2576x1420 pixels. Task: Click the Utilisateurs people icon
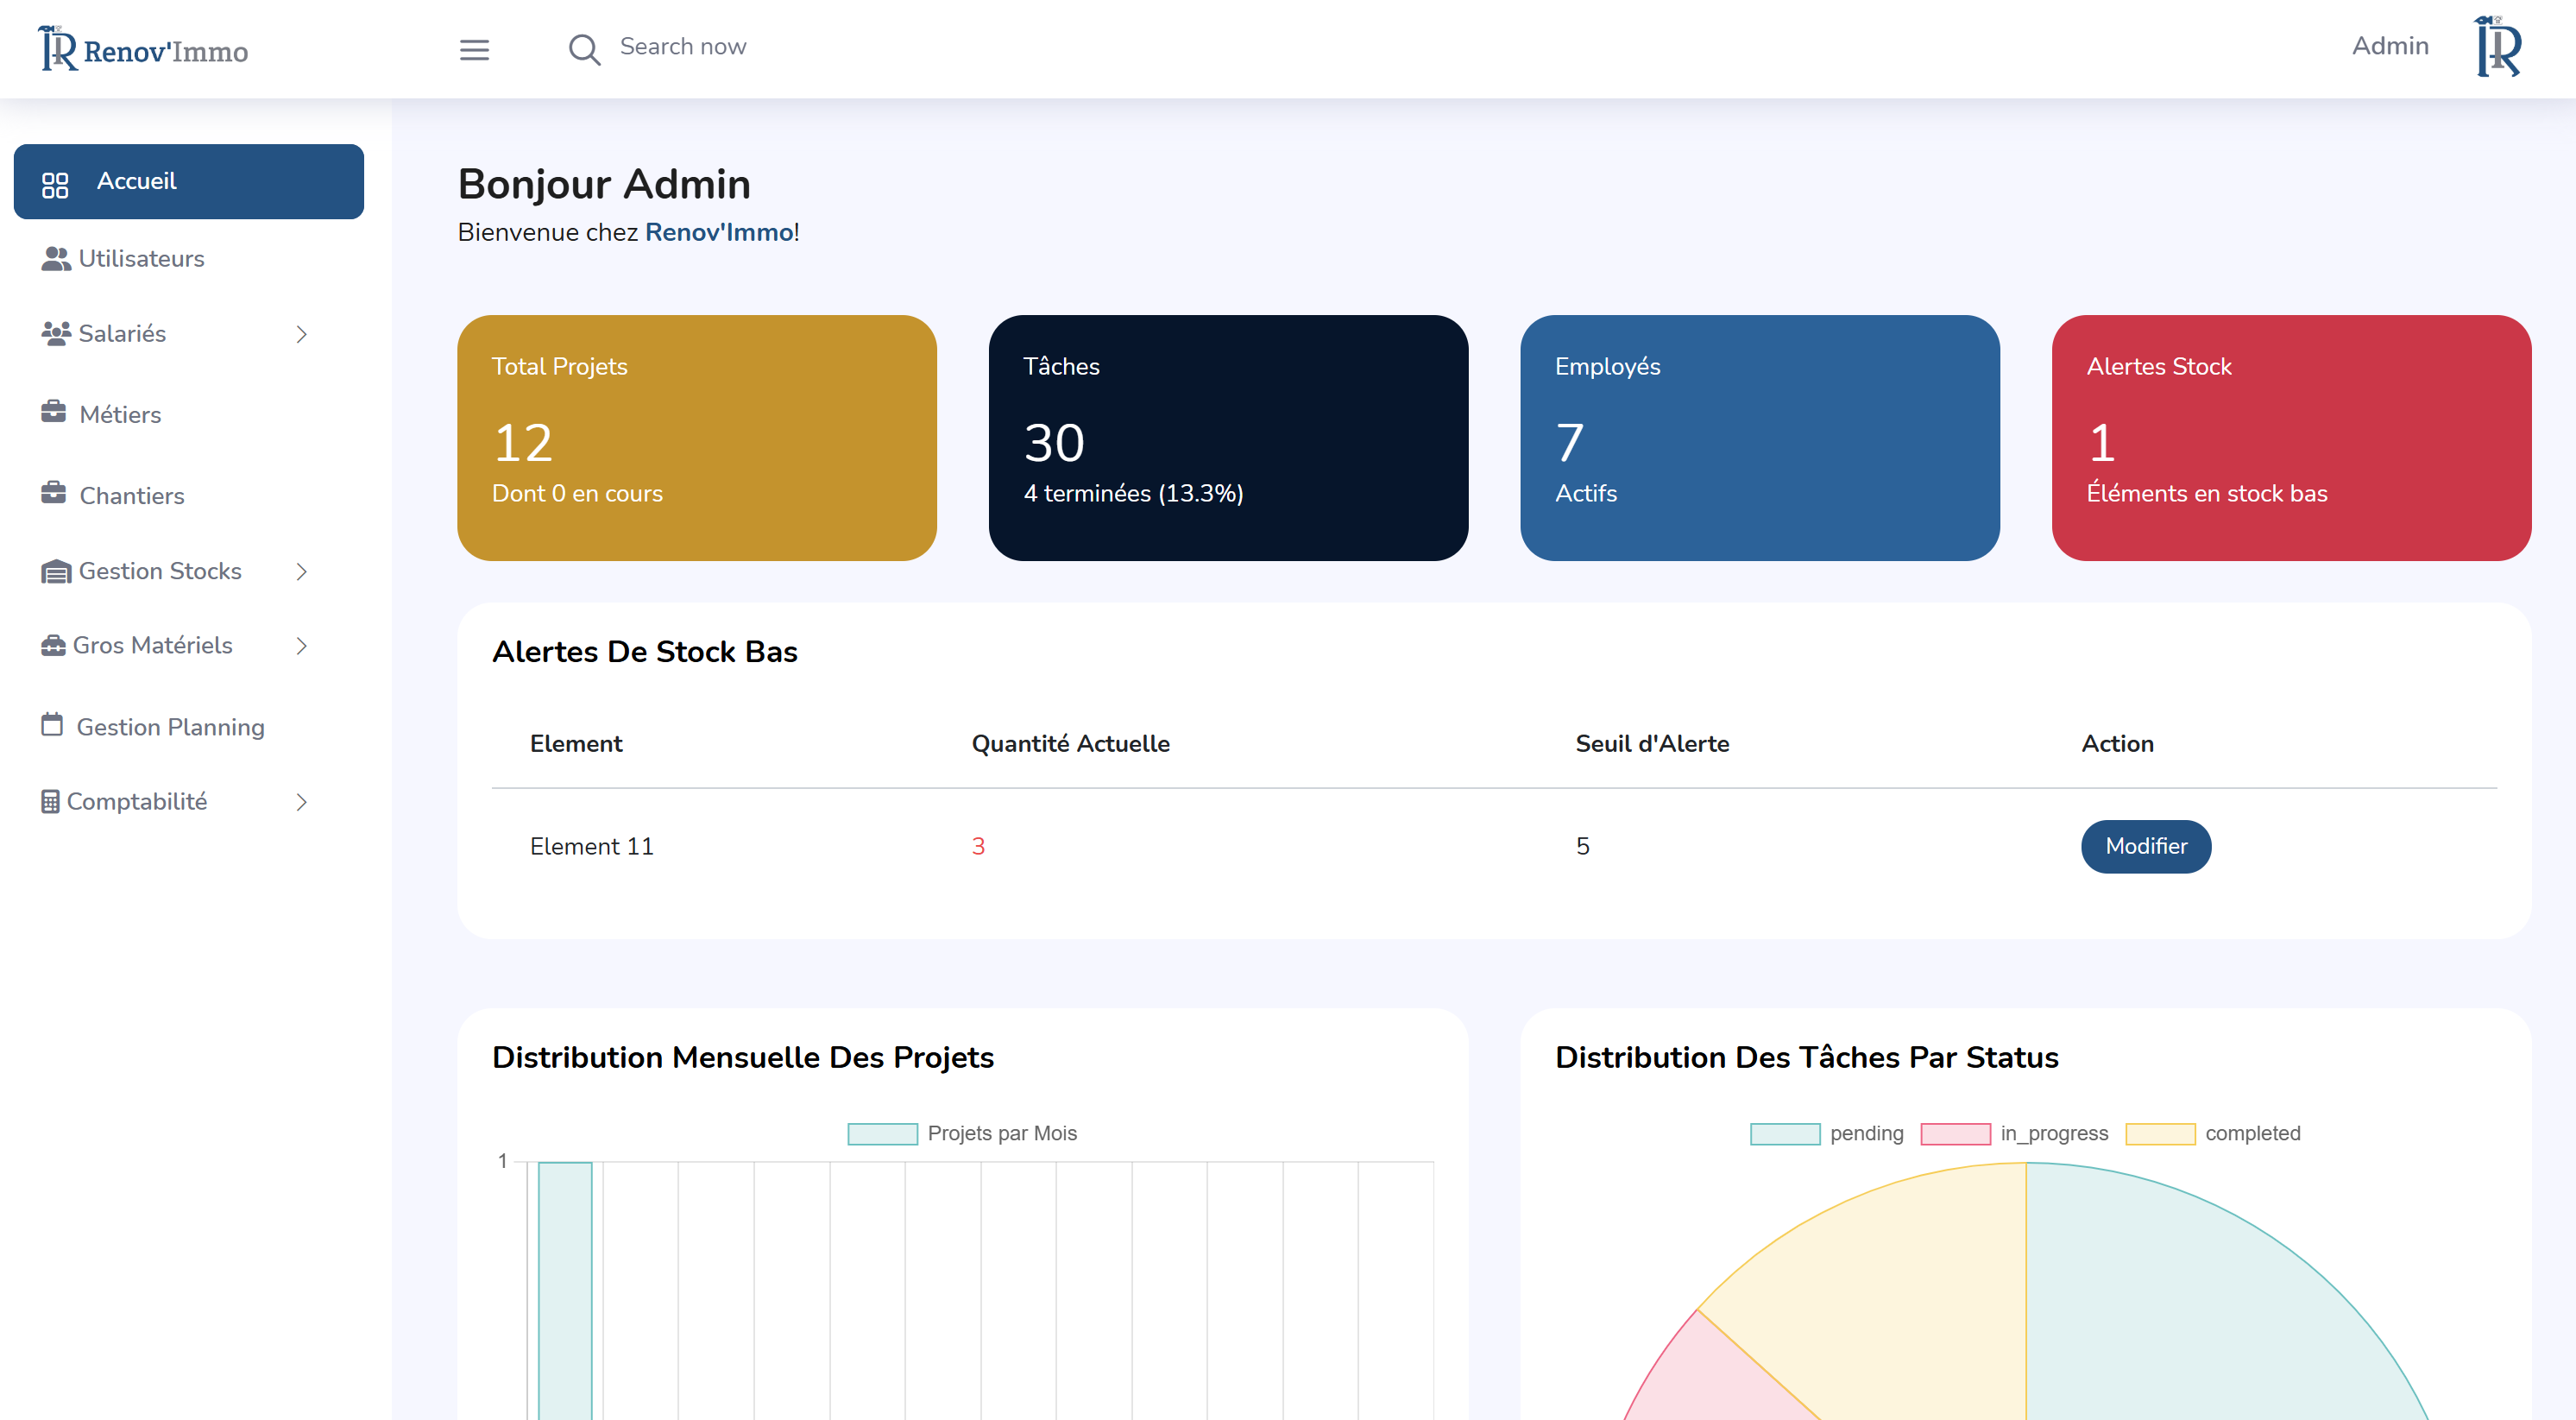coord(55,258)
